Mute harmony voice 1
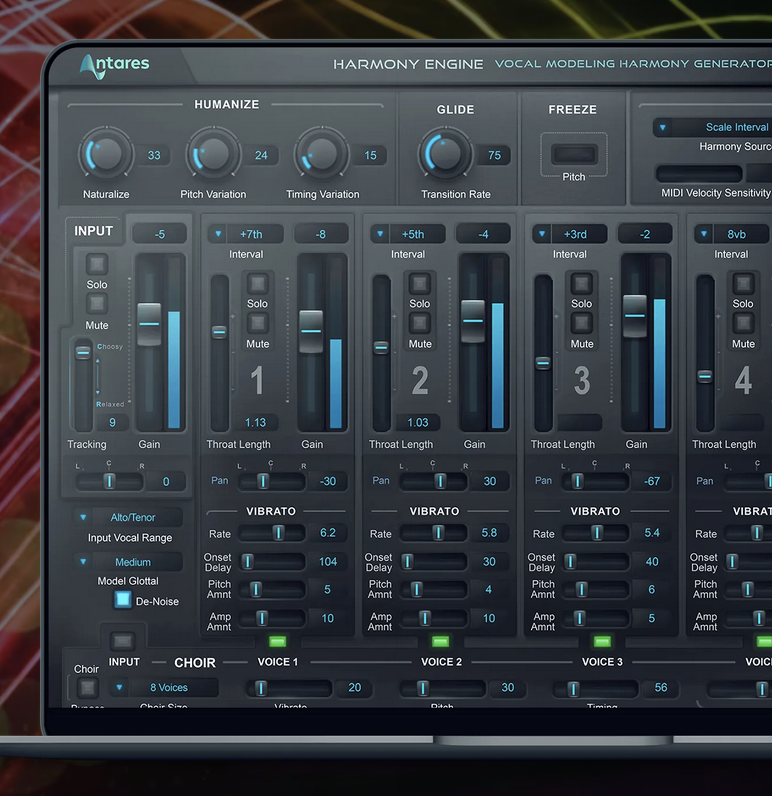772x796 pixels. [x=257, y=323]
